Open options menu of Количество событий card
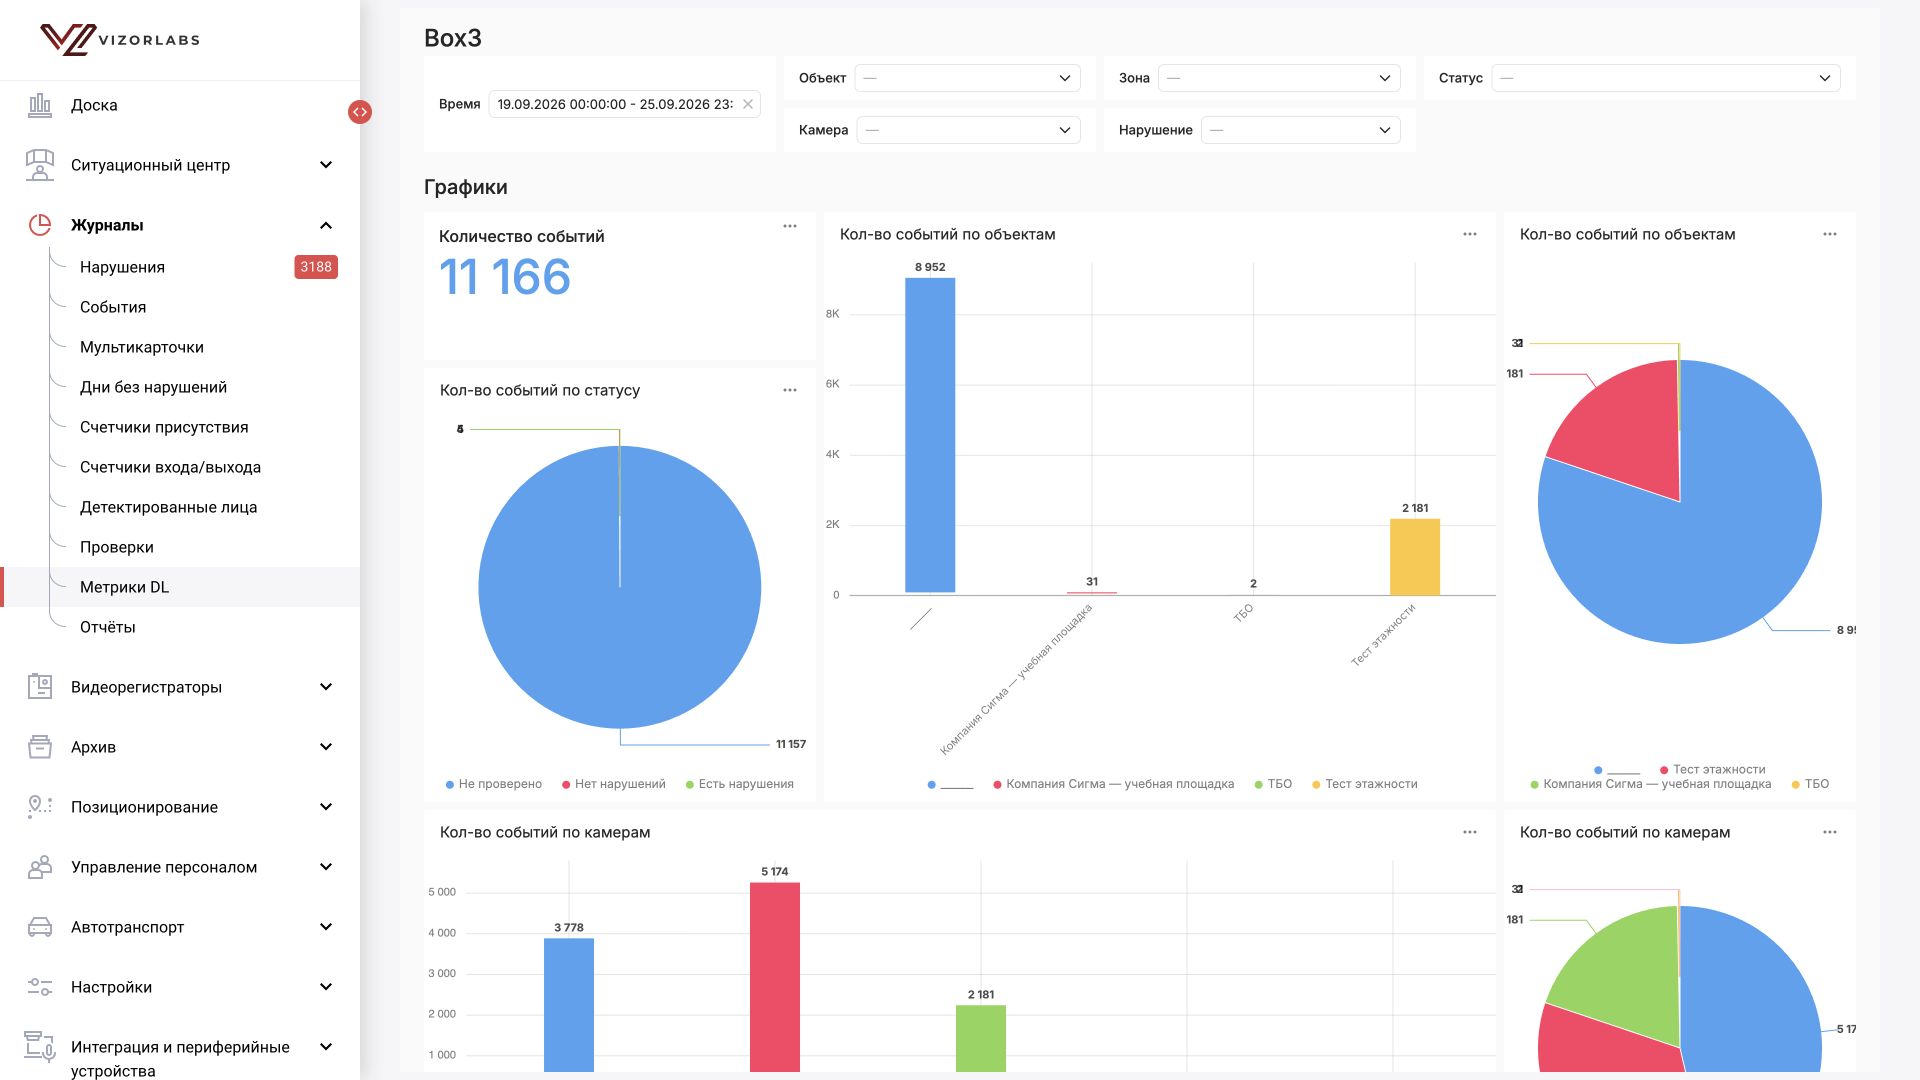 click(x=790, y=226)
